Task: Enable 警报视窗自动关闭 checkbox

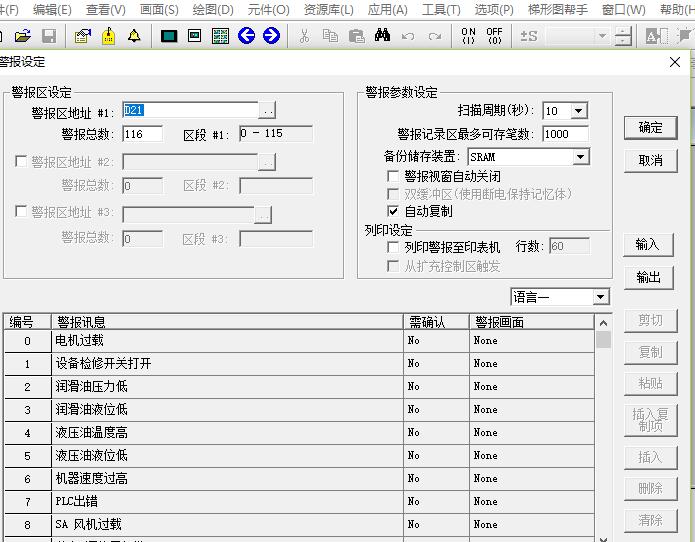Action: coord(394,176)
